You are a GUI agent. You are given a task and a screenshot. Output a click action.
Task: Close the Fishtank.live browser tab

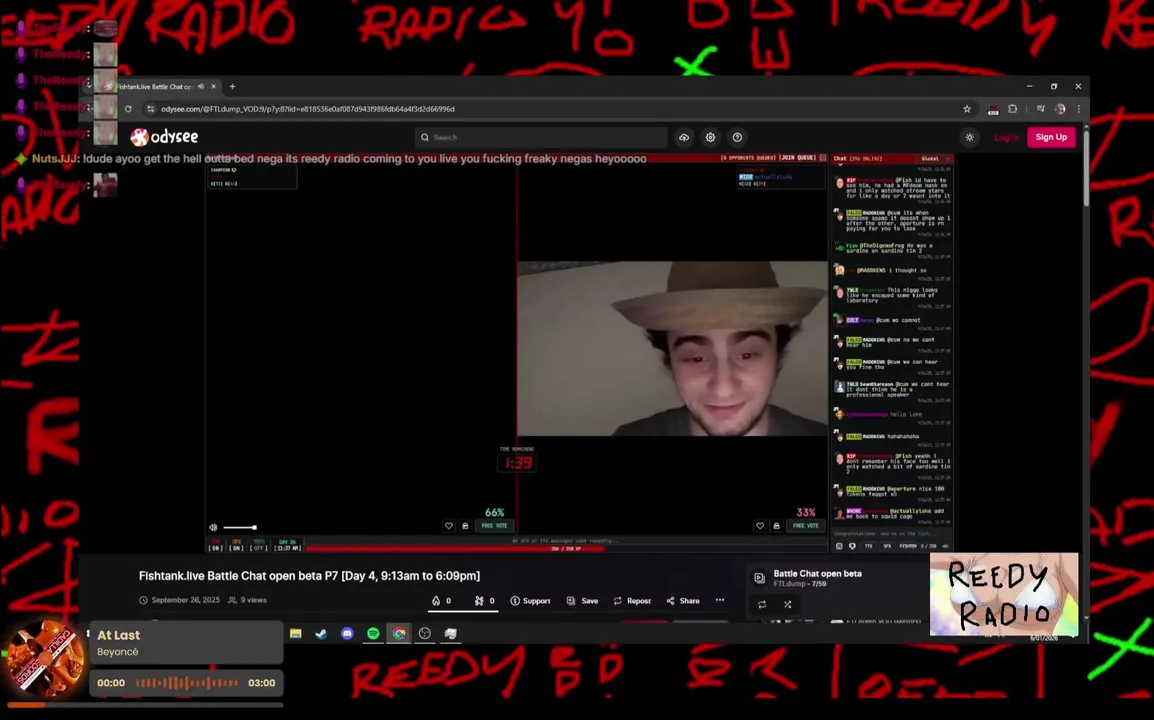[213, 86]
